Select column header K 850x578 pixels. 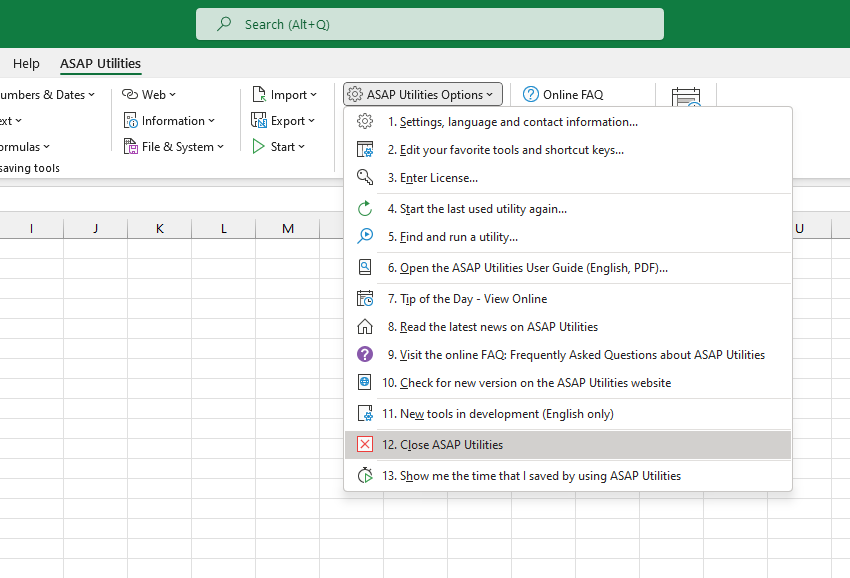(159, 228)
